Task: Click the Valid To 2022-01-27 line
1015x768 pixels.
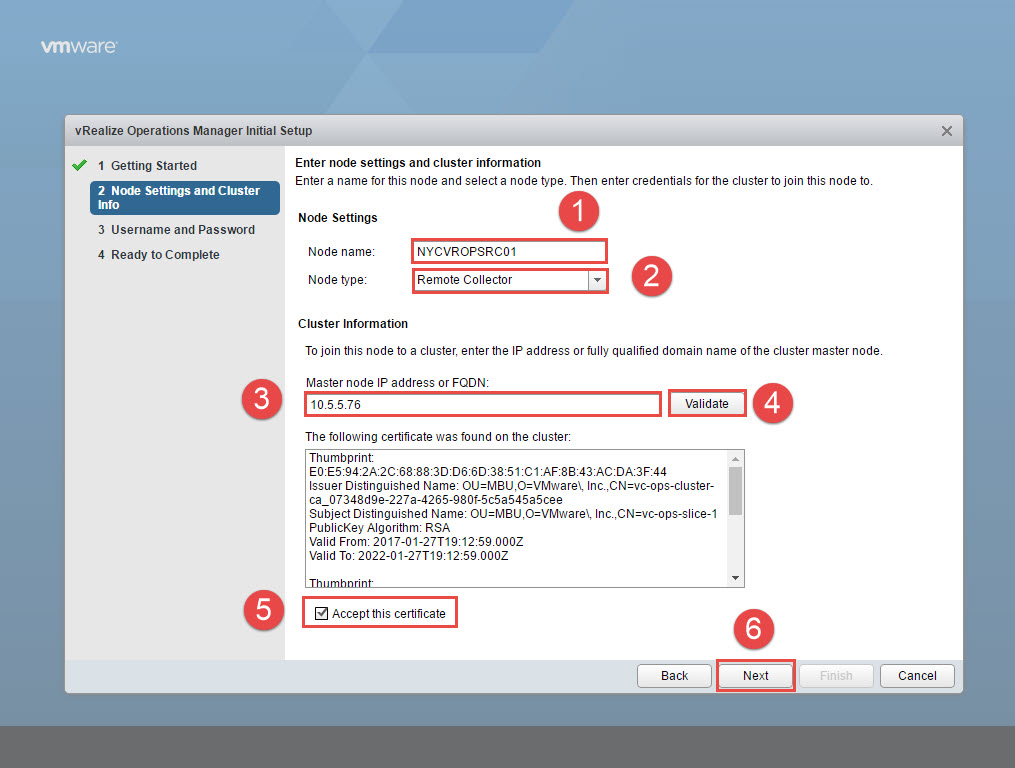Action: point(408,556)
